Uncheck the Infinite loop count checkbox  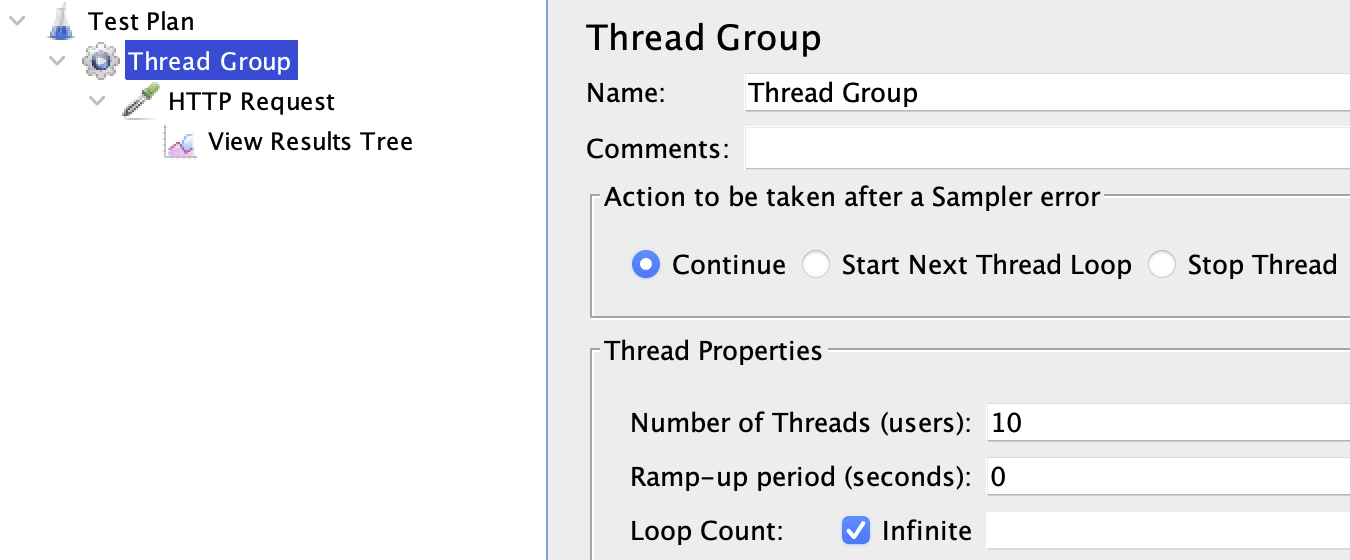click(x=856, y=530)
